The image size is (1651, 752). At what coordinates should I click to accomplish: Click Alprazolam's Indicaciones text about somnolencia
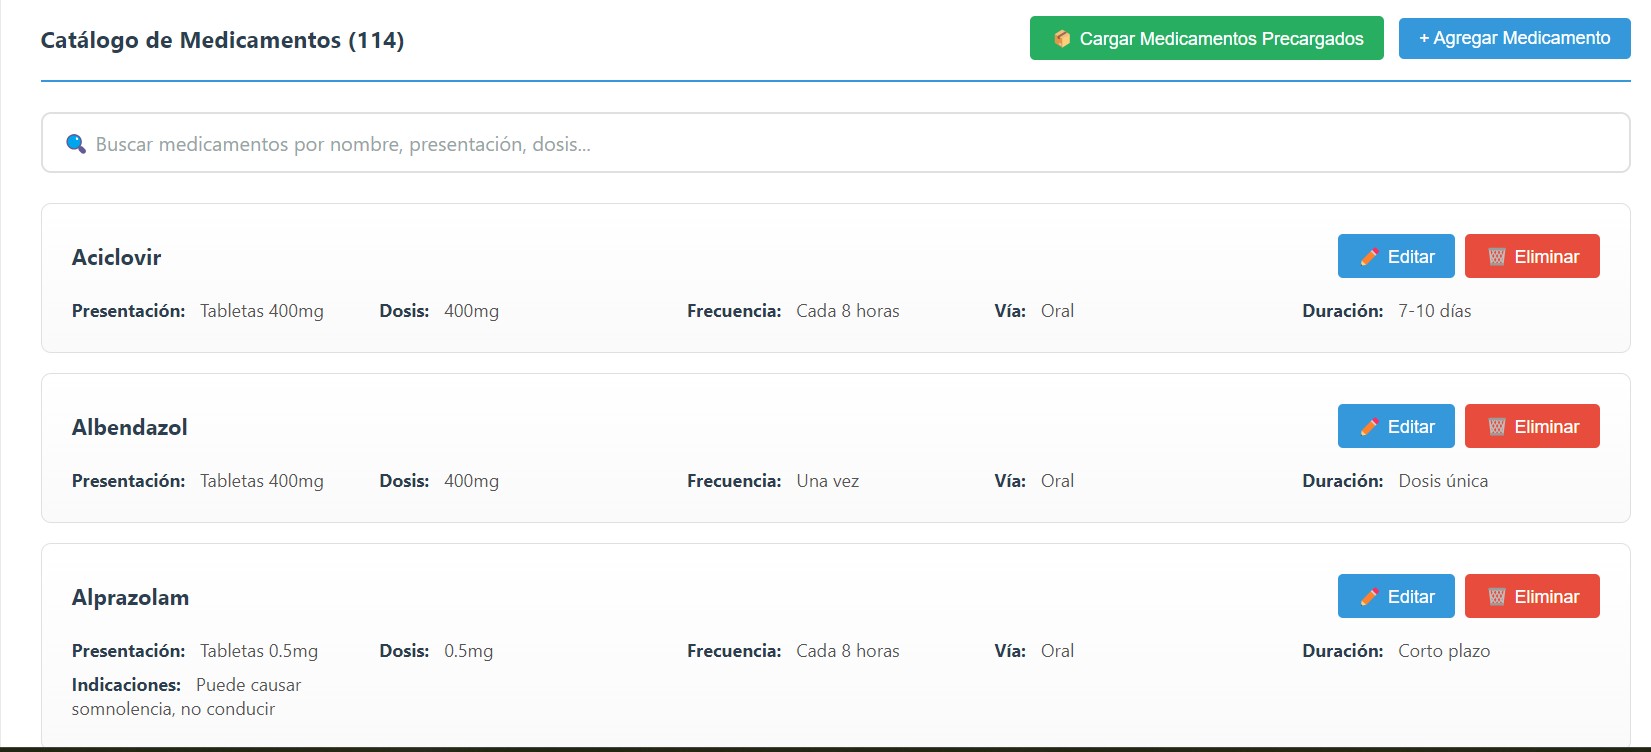(186, 697)
